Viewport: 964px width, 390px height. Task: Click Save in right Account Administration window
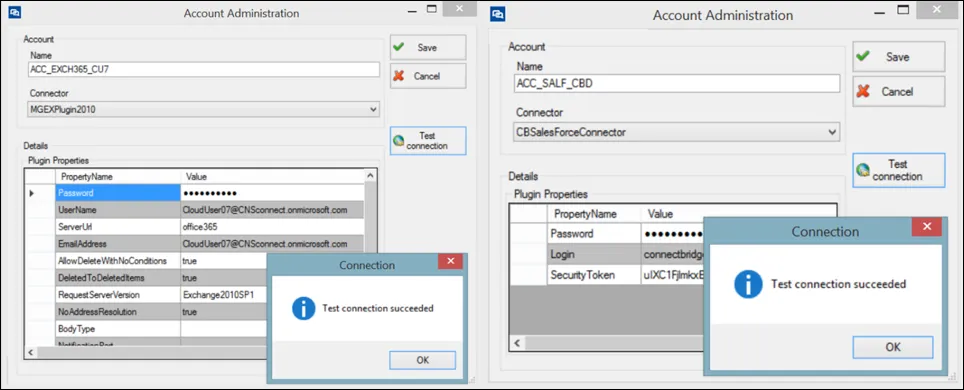pyautogui.click(x=898, y=57)
